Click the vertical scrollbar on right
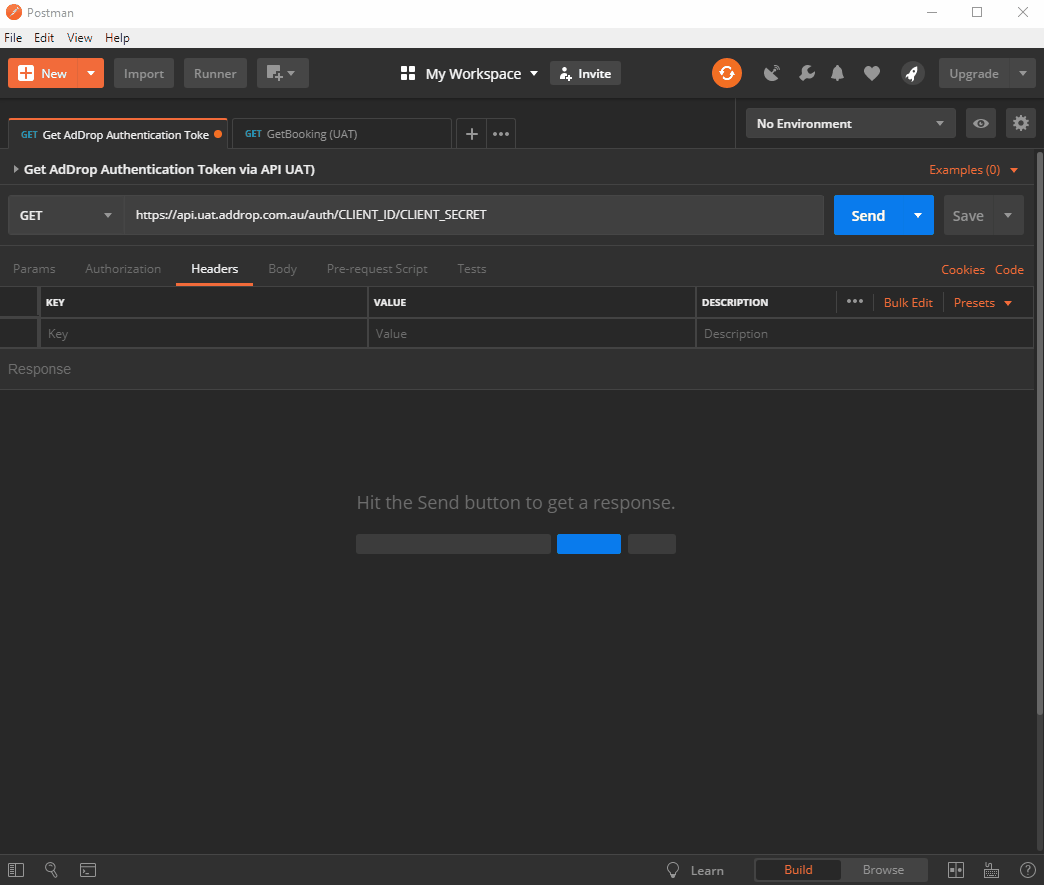Viewport: 1044px width, 885px height. coord(1040,433)
